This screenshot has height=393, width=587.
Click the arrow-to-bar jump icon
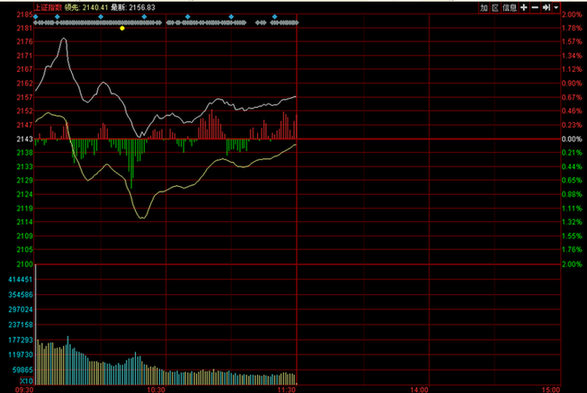click(546, 7)
